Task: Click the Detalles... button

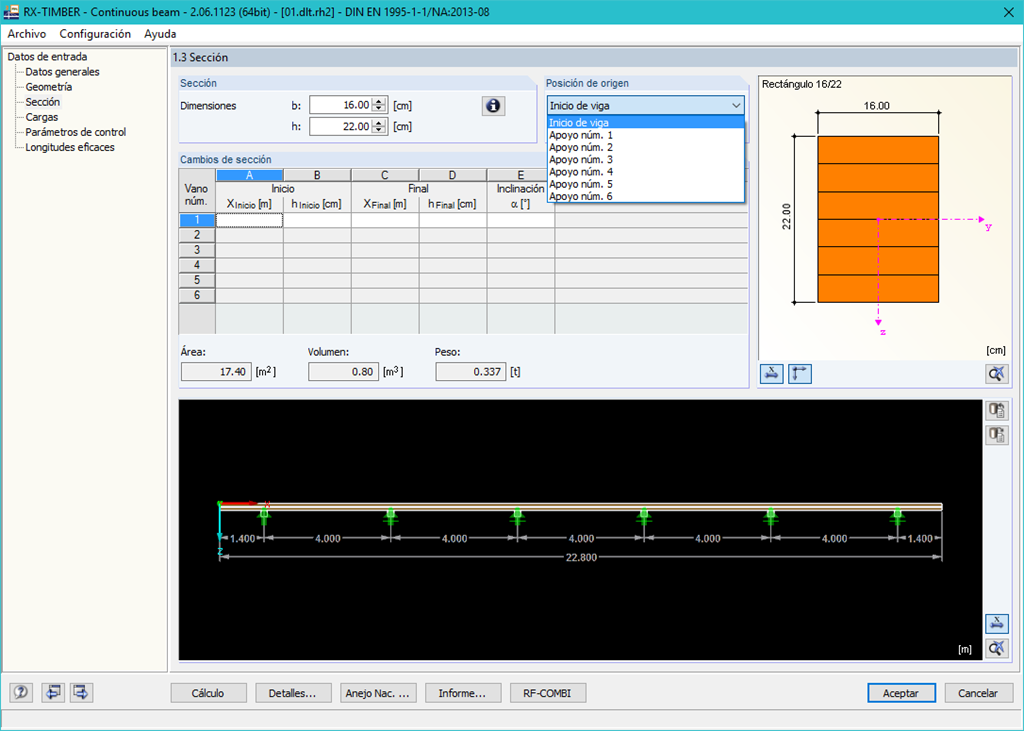Action: click(293, 693)
